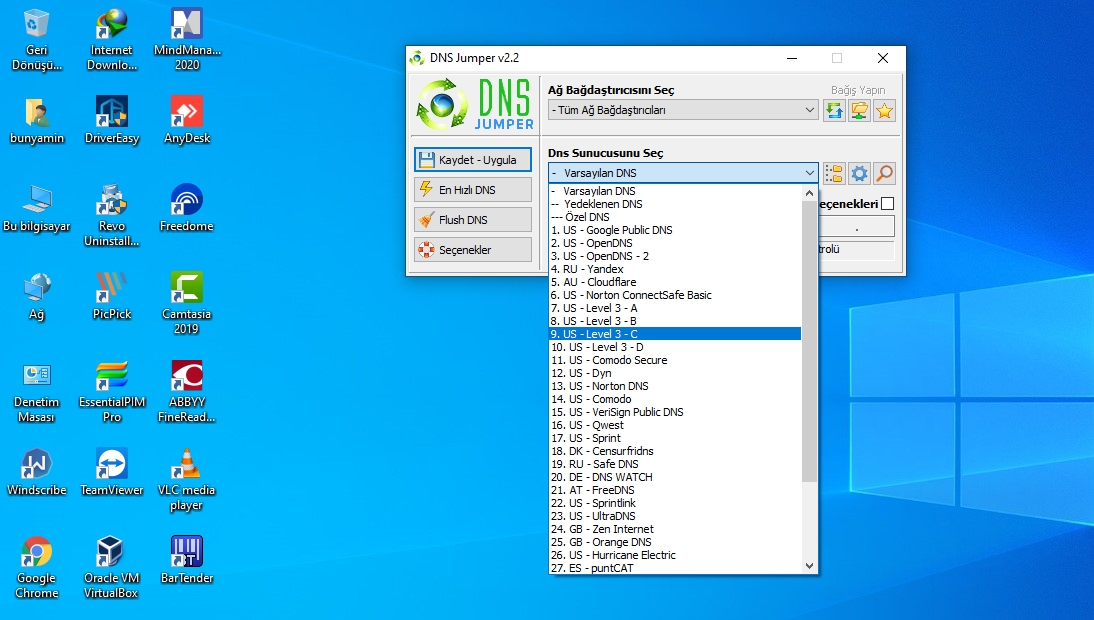Select 6. US - Norton ConnectSafe Basic
Image resolution: width=1094 pixels, height=620 pixels.
click(x=675, y=295)
